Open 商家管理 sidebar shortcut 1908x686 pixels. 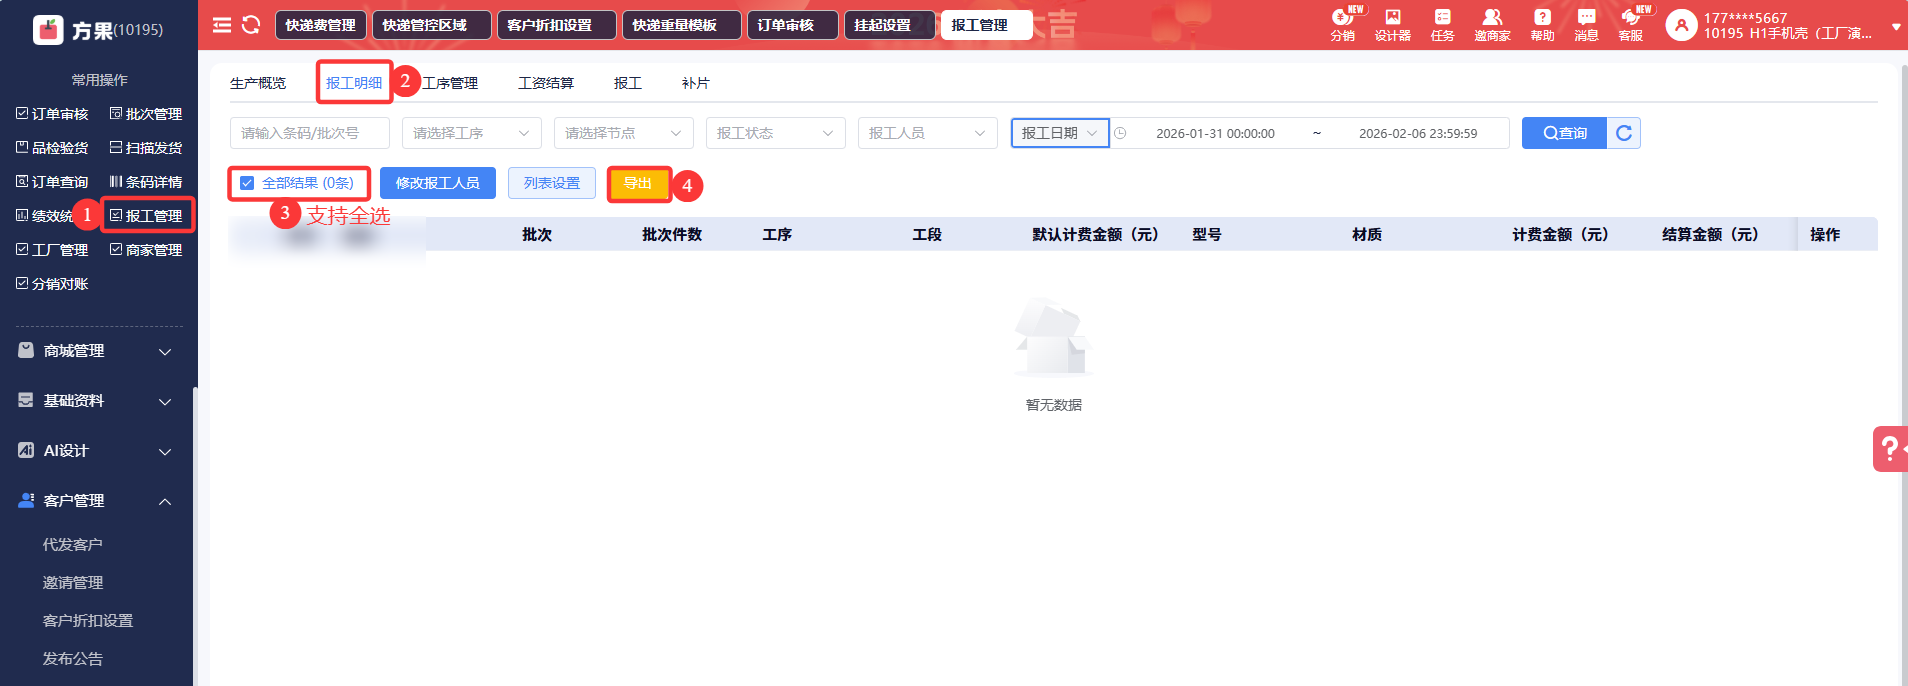coord(146,250)
